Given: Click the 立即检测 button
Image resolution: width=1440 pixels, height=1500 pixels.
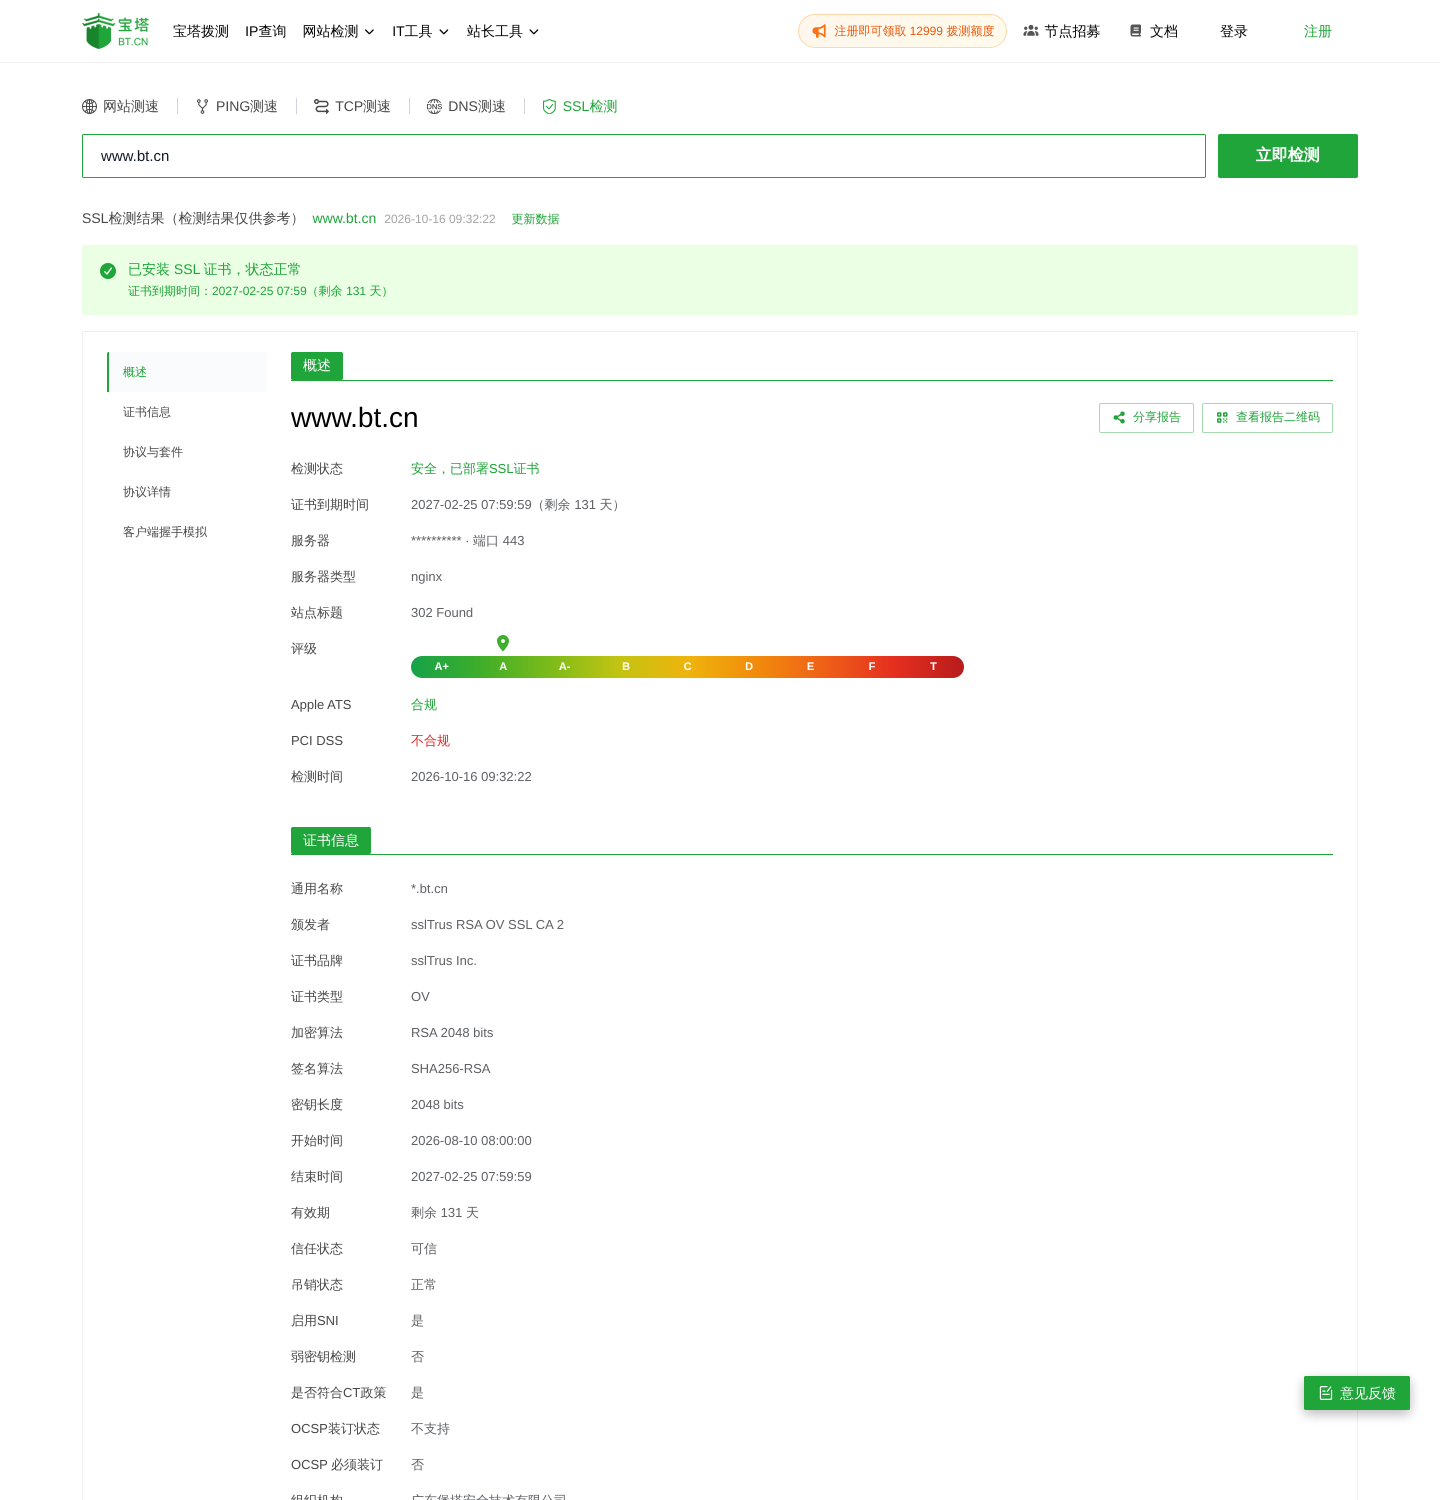Looking at the screenshot, I should [1288, 156].
